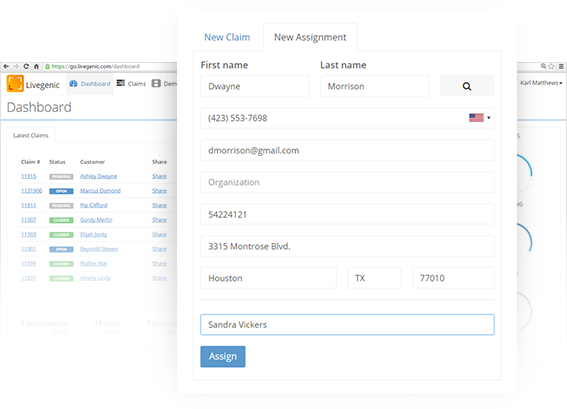
Task: Switch to the New Claim tab
Action: pyautogui.click(x=227, y=37)
